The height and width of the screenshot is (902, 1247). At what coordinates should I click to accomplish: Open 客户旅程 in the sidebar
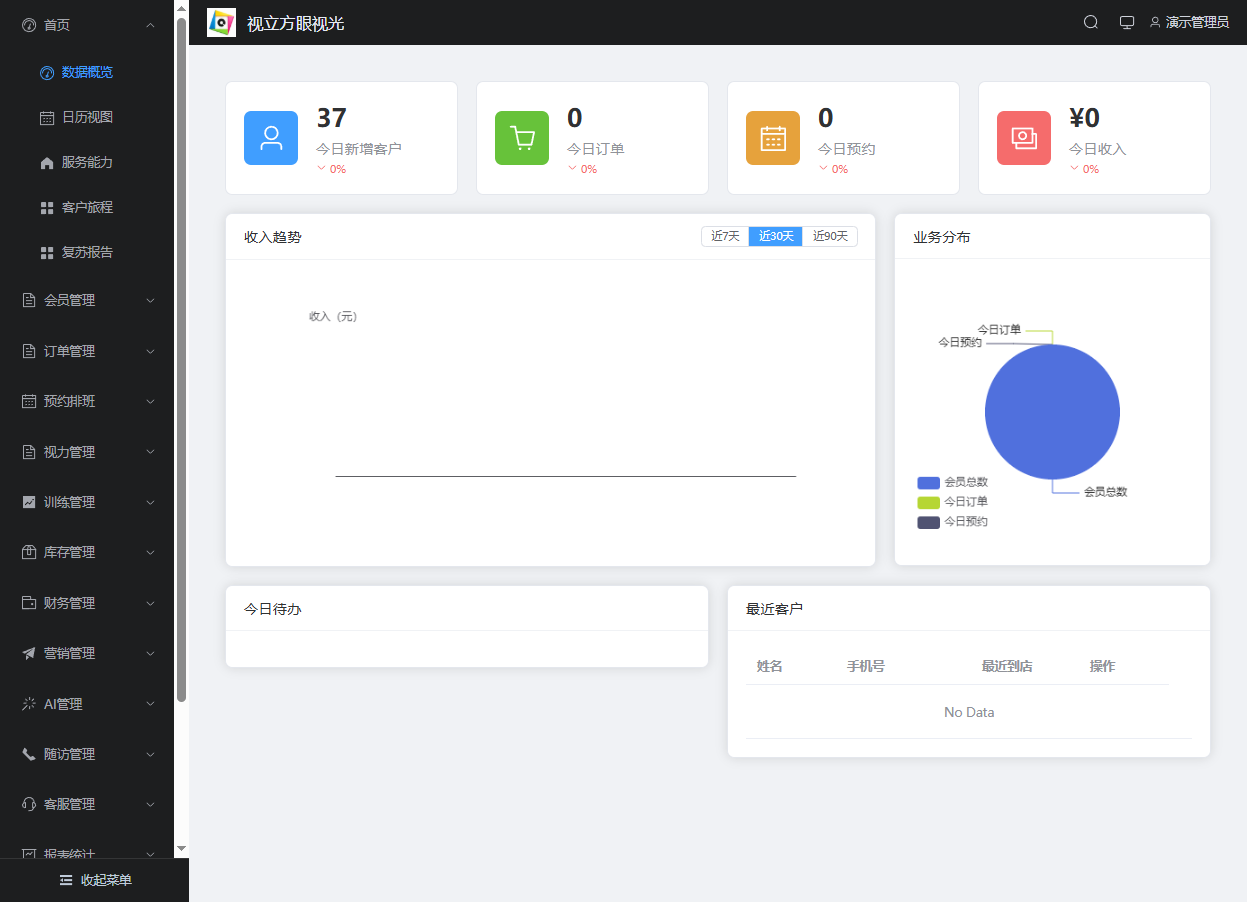tap(87, 207)
